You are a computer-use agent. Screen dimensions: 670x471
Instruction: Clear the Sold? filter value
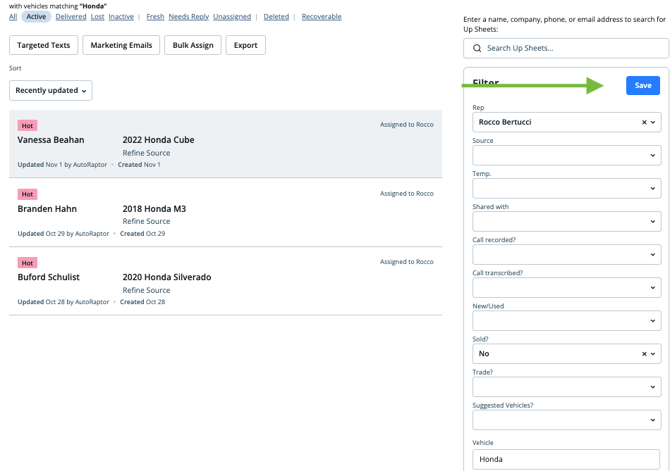pyautogui.click(x=643, y=354)
